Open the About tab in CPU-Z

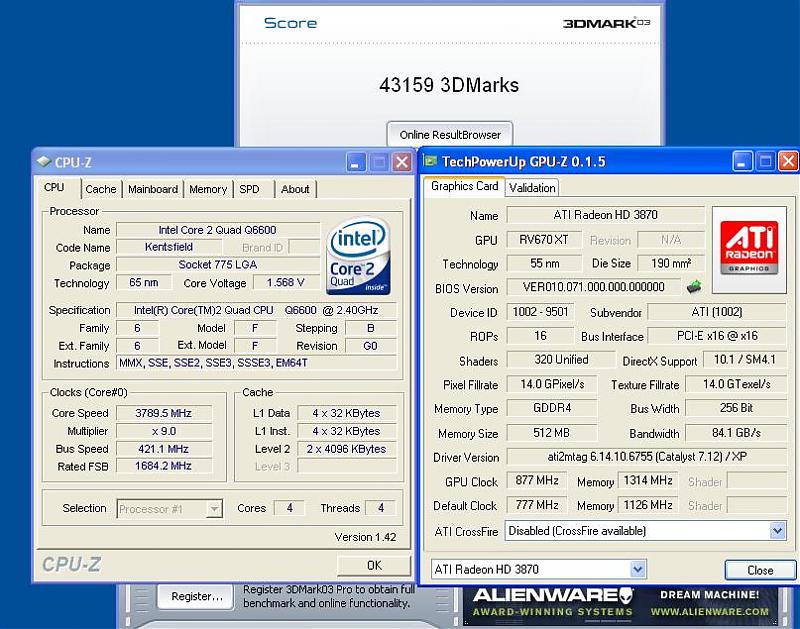(295, 189)
